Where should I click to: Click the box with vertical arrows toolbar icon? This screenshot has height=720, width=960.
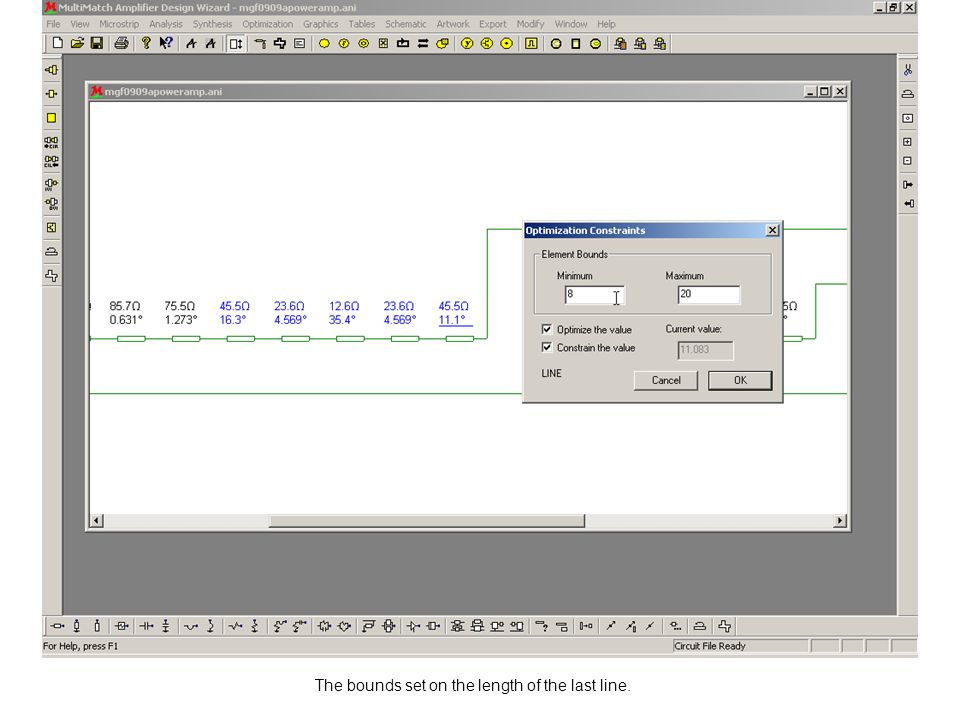click(236, 43)
